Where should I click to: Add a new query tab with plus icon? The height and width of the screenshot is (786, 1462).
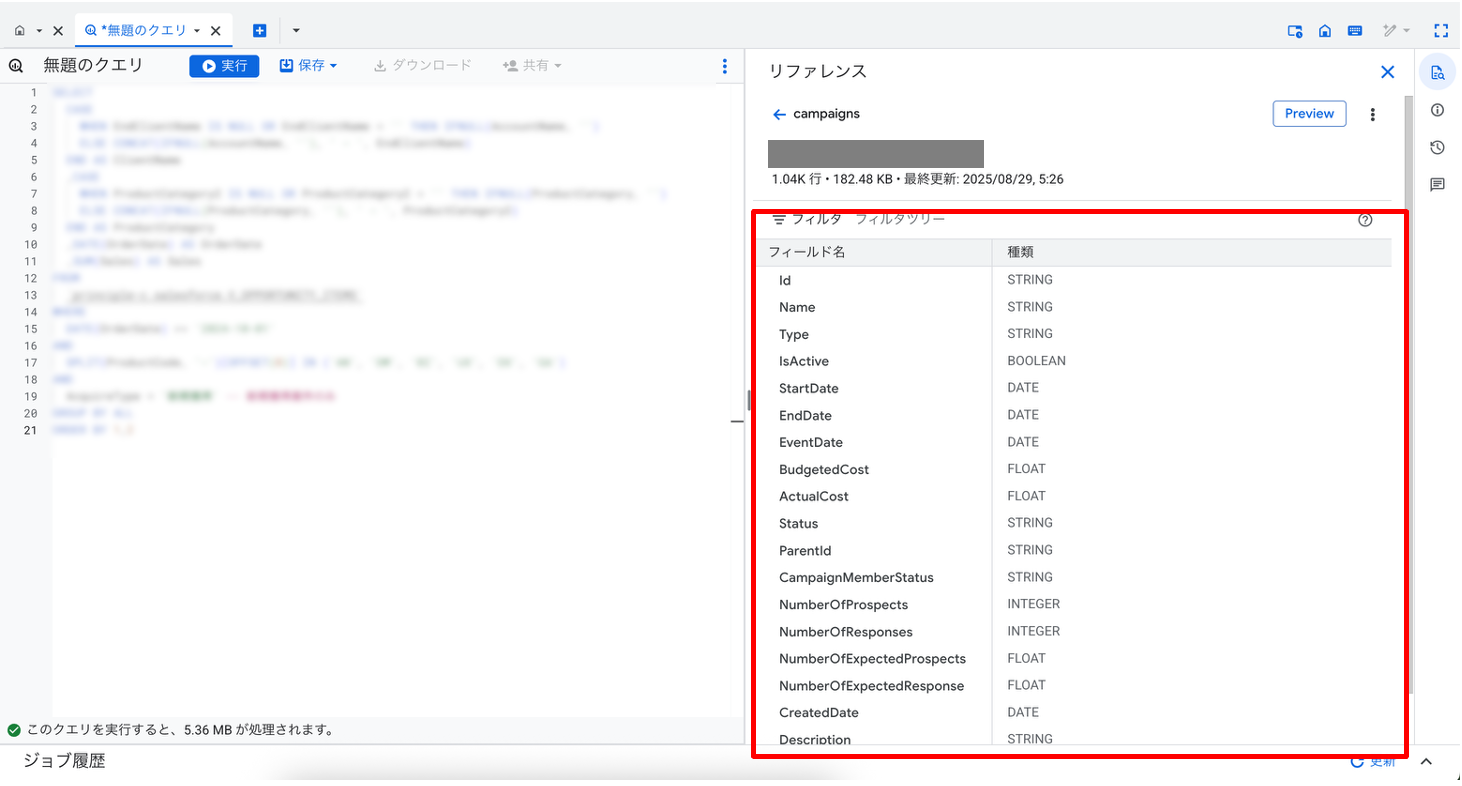(x=259, y=31)
